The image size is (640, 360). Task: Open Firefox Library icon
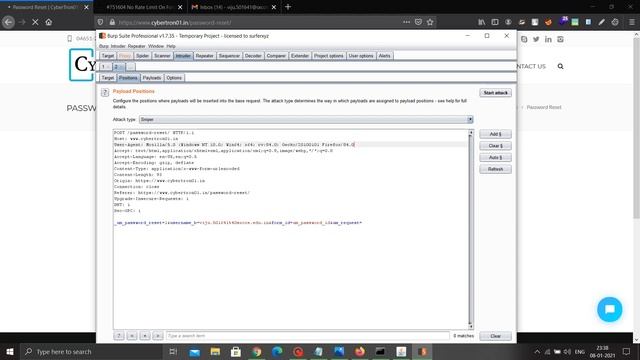pyautogui.click(x=482, y=22)
